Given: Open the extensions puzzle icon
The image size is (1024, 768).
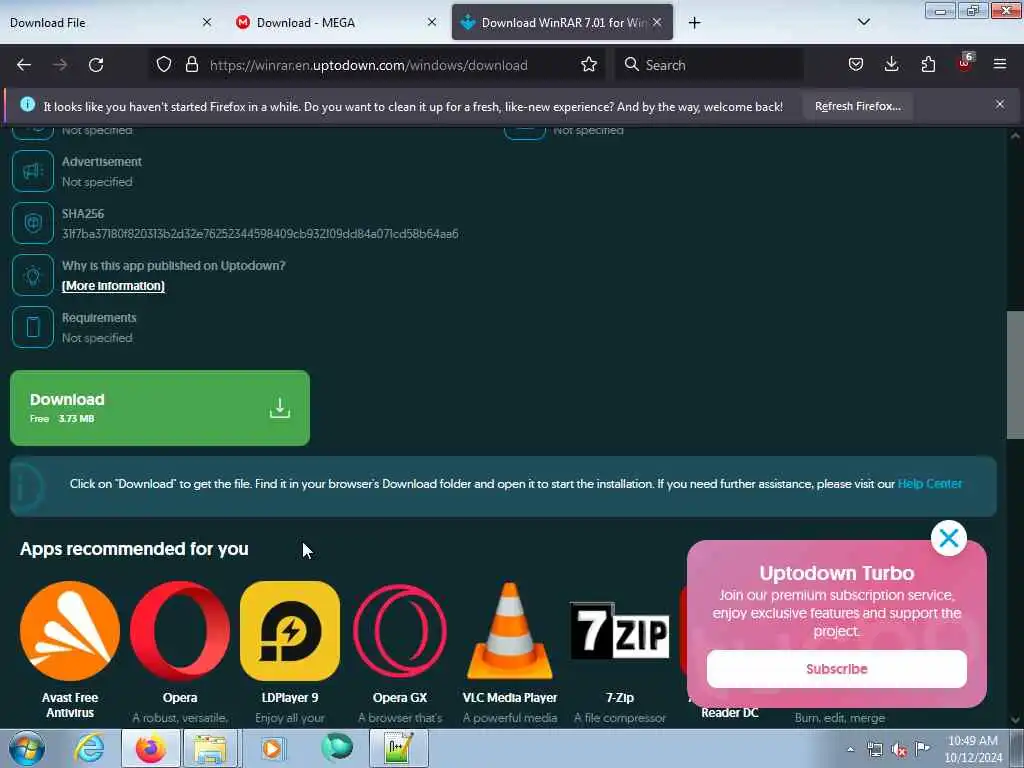Looking at the screenshot, I should [928, 64].
